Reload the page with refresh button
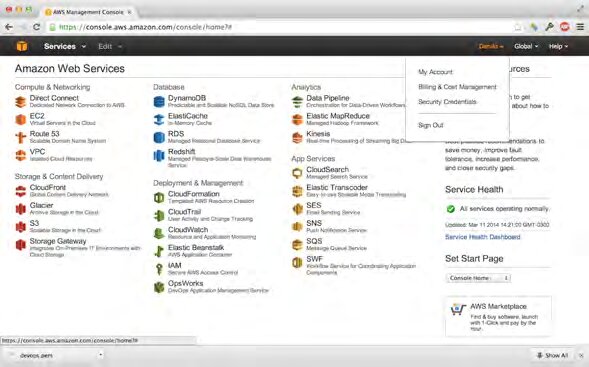589x367 pixels. 36,27
